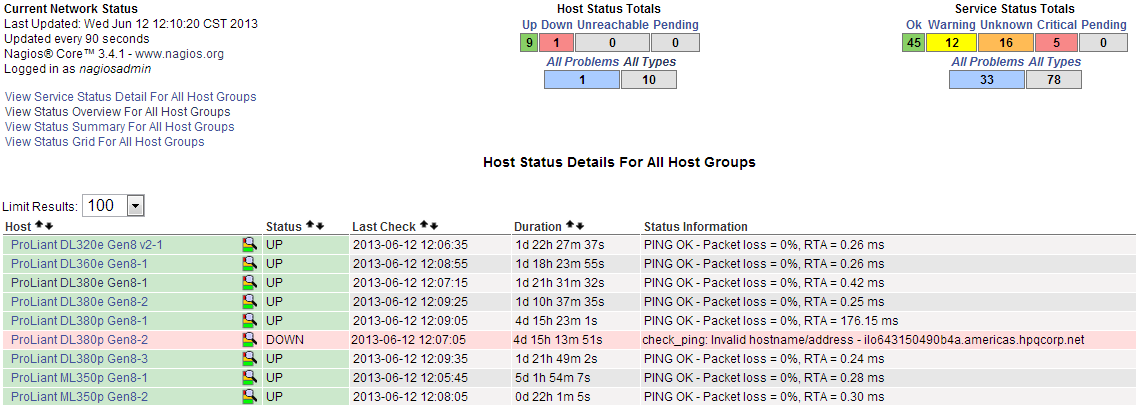Click status text with 'RTA = 176.15 ms'

[771, 320]
